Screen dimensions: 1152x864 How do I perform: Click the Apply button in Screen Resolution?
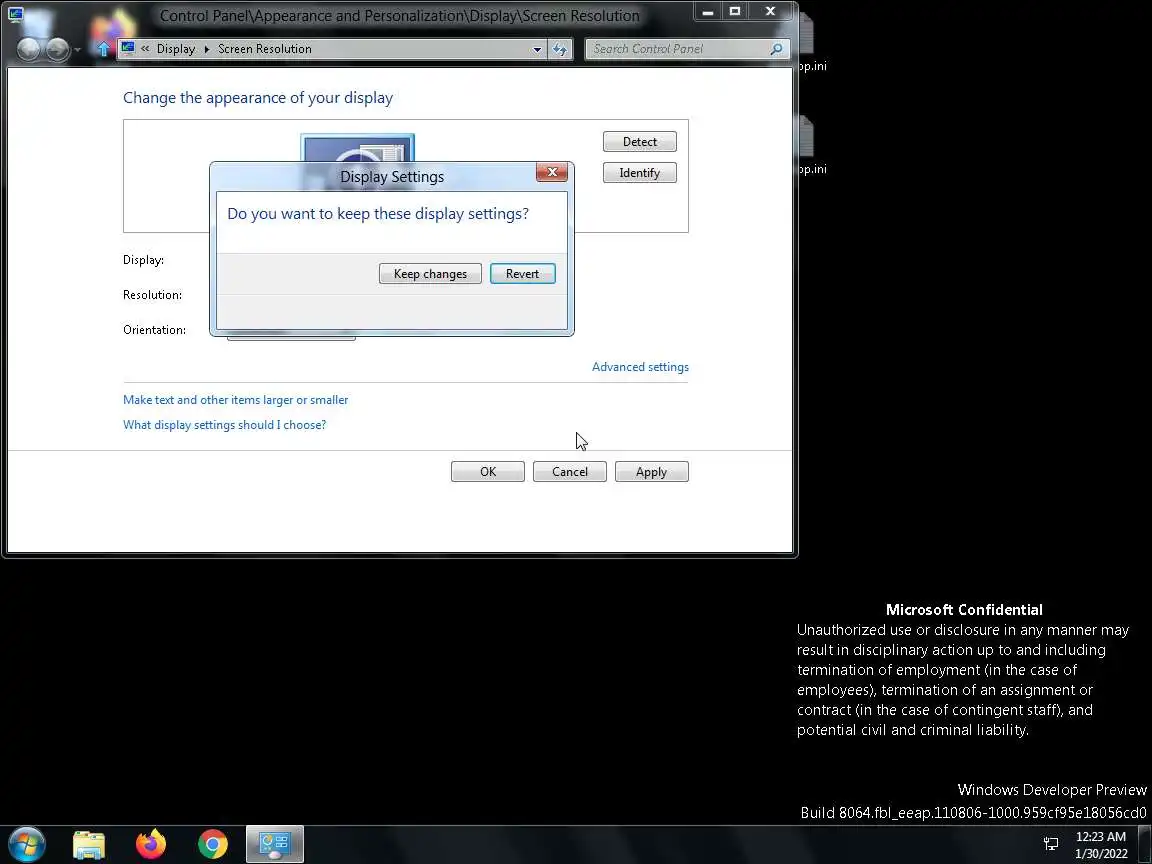[x=651, y=472]
